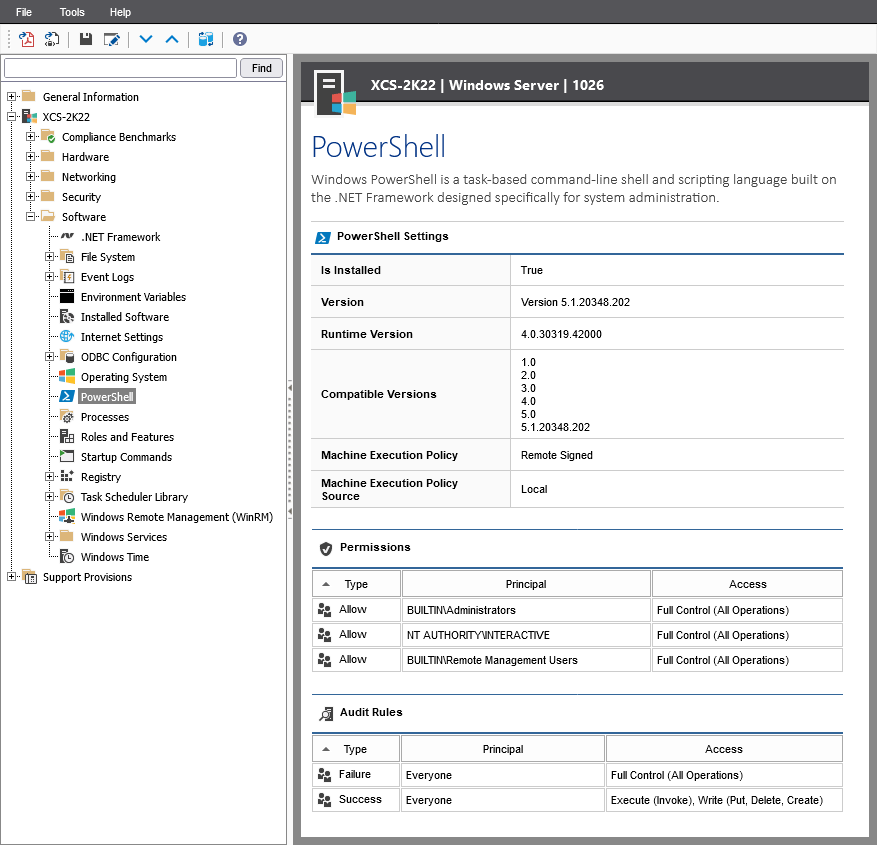Sort Permissions table by Type column

click(356, 584)
